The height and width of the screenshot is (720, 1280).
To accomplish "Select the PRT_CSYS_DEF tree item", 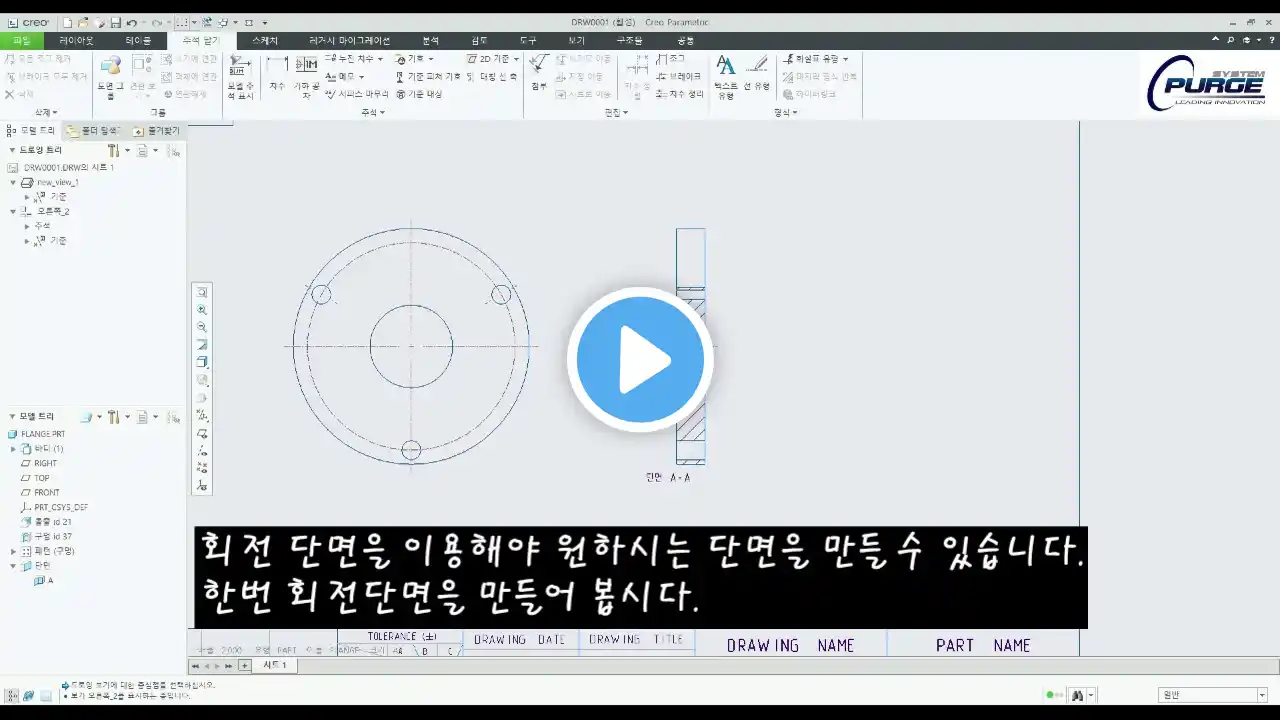I will coord(55,507).
